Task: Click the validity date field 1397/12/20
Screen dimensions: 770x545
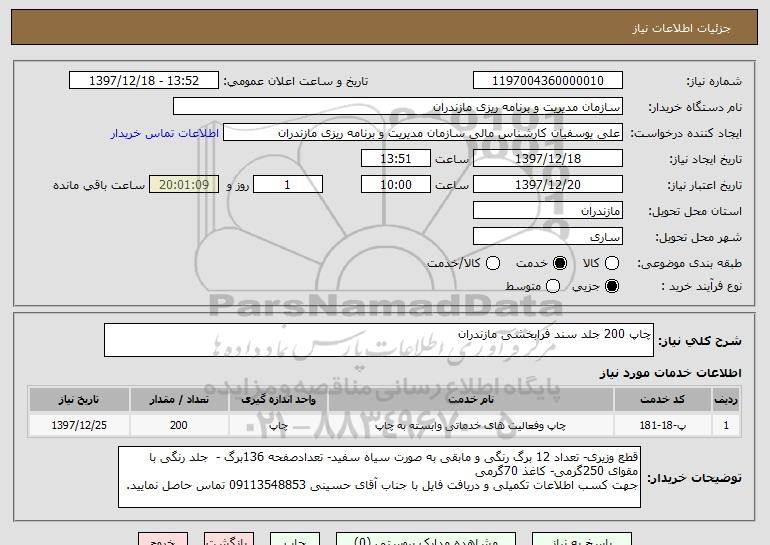Action: pyautogui.click(x=548, y=185)
